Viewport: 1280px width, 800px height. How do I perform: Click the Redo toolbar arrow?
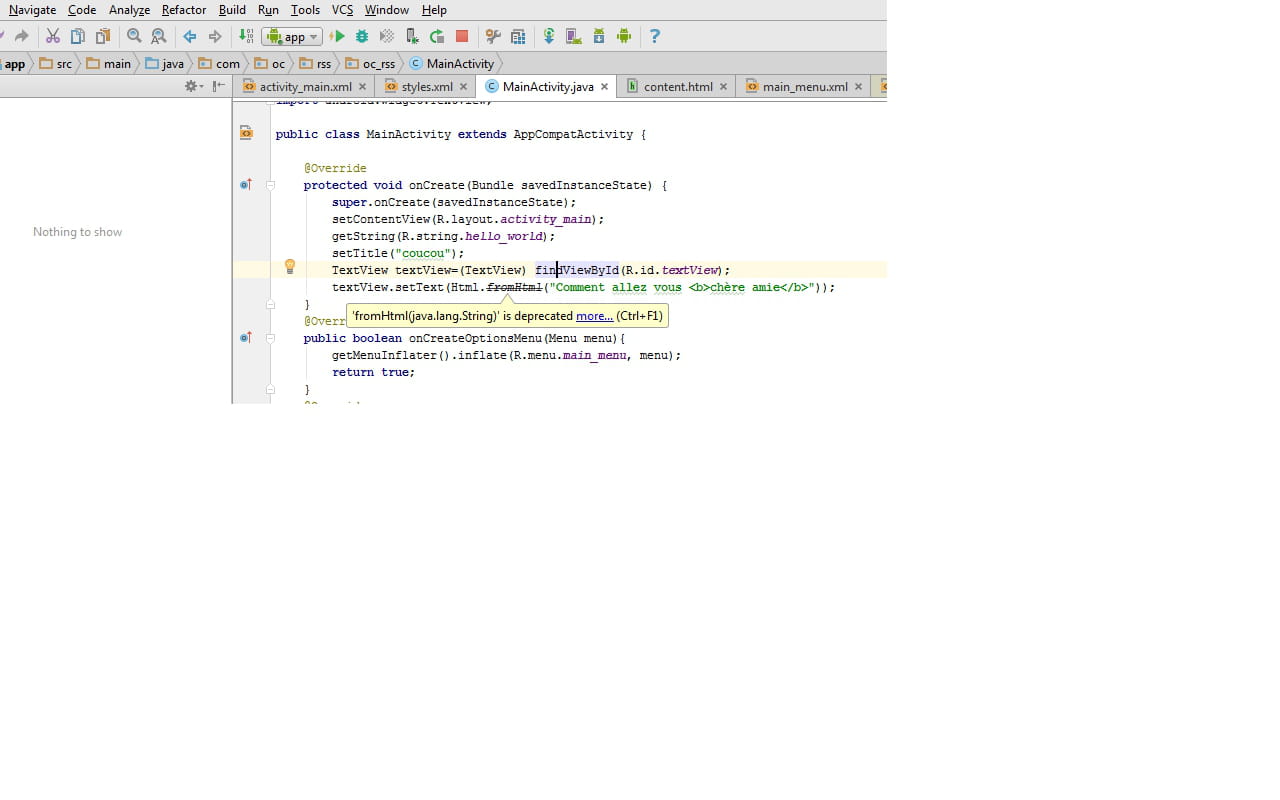tap(21, 36)
